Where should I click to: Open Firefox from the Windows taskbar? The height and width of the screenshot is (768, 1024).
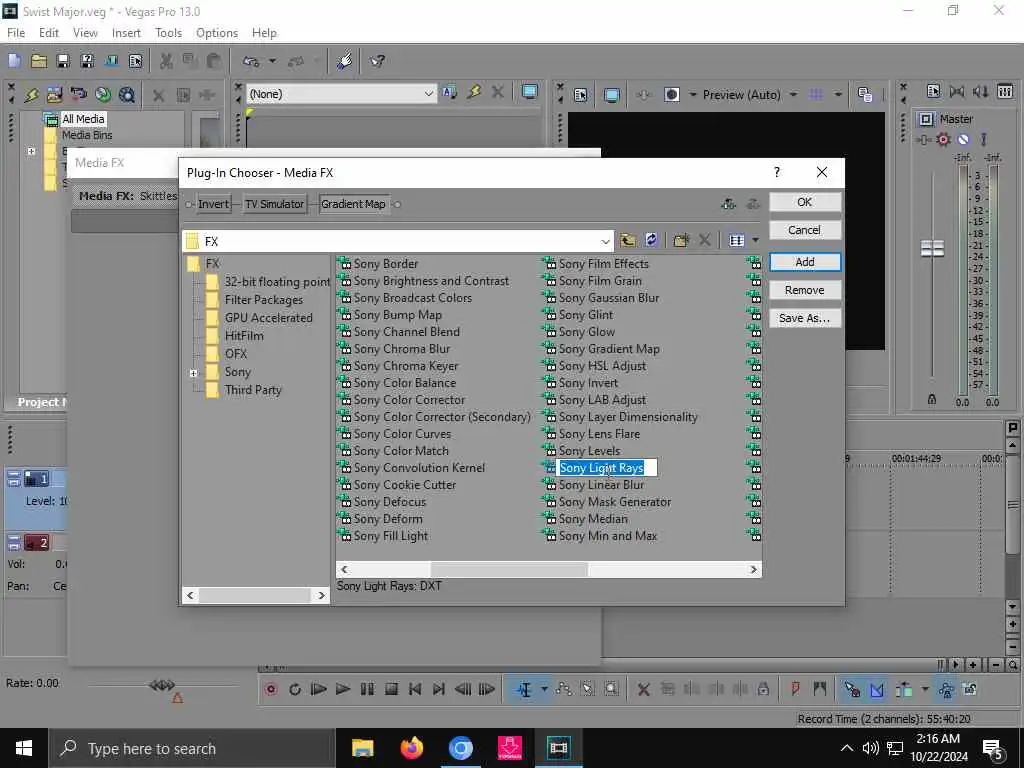[411, 748]
